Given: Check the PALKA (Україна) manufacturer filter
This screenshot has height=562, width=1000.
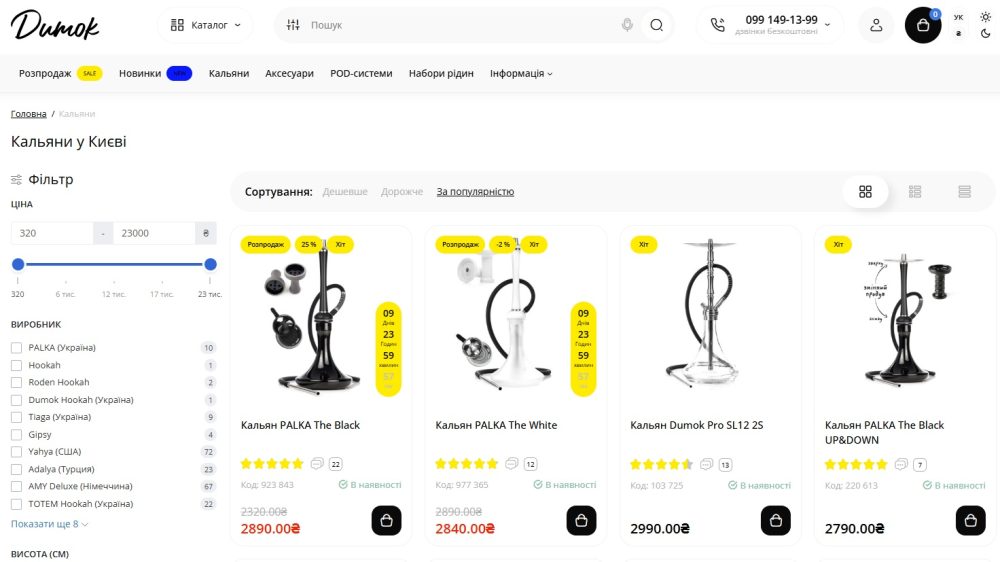Looking at the screenshot, I should pos(17,348).
